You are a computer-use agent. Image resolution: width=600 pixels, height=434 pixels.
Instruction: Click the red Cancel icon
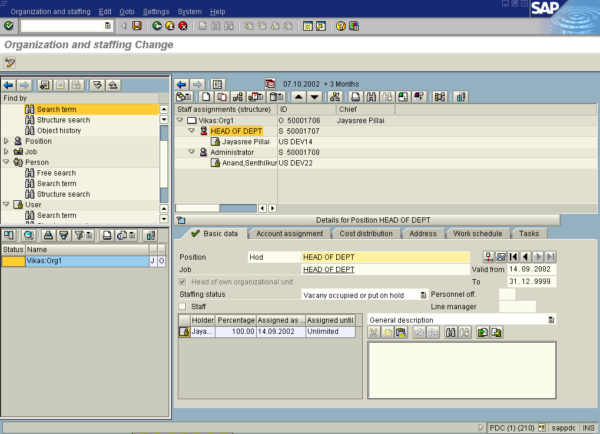point(183,26)
